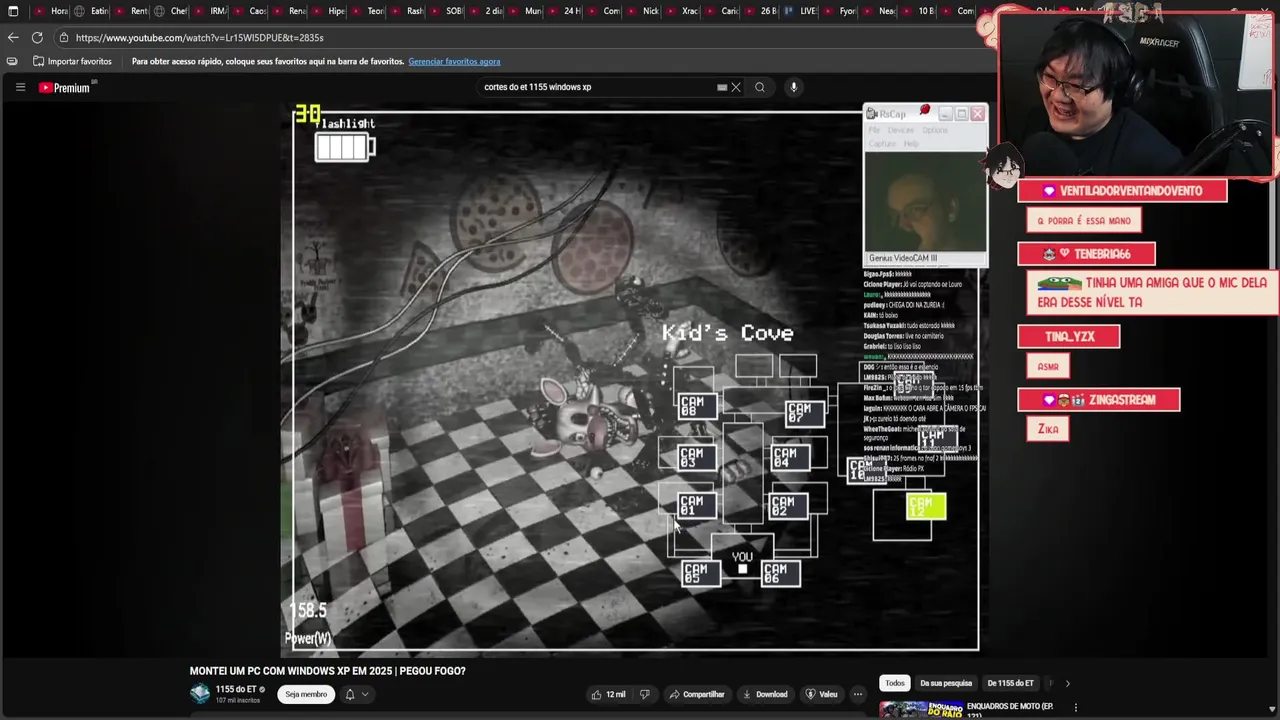The image size is (1280, 720).
Task: Open the 1155 do ET channel name
Action: coord(236,689)
